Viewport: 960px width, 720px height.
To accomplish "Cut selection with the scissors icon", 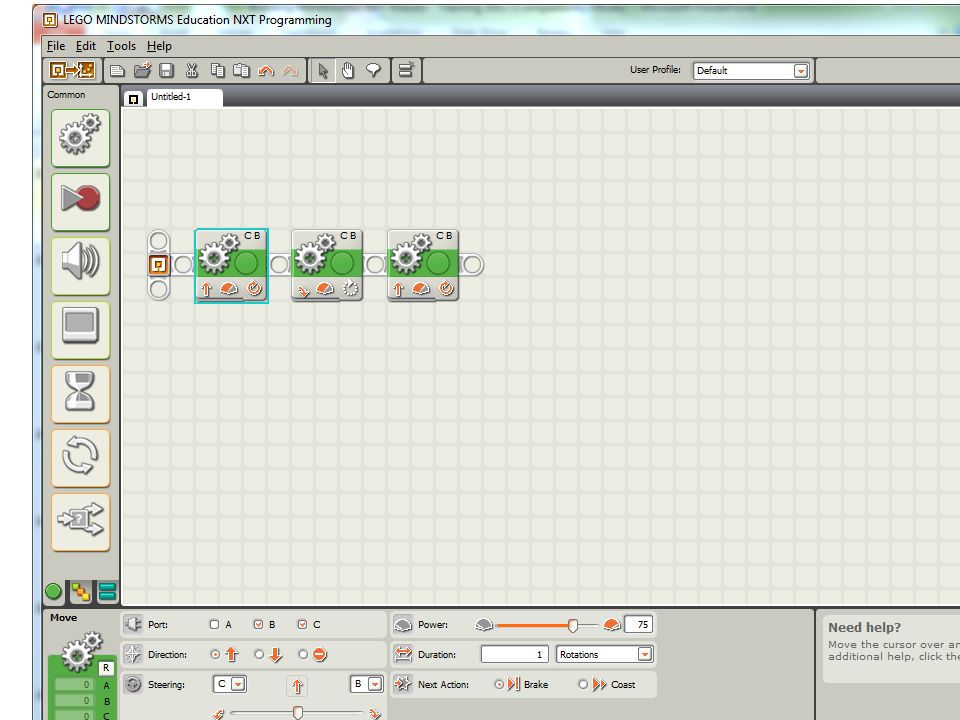I will point(192,70).
